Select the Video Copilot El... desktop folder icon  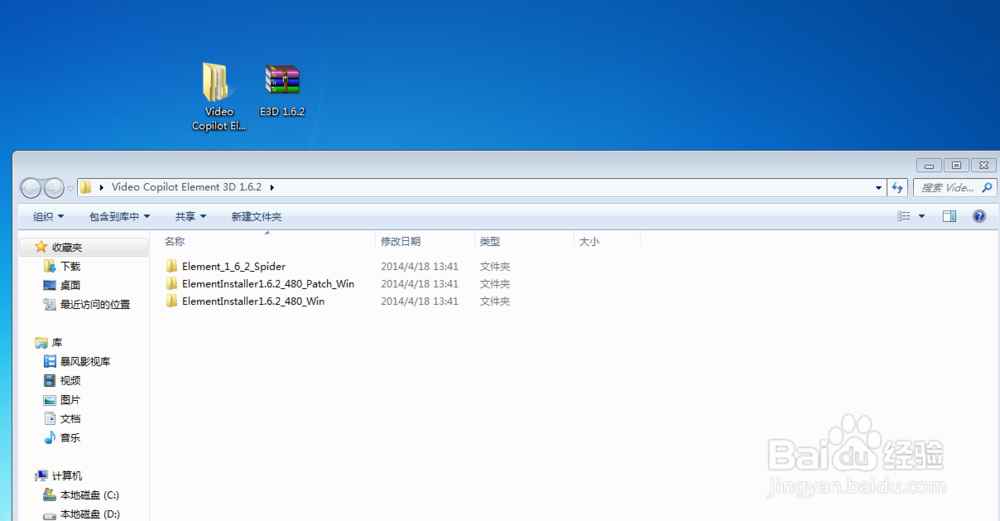(x=219, y=96)
